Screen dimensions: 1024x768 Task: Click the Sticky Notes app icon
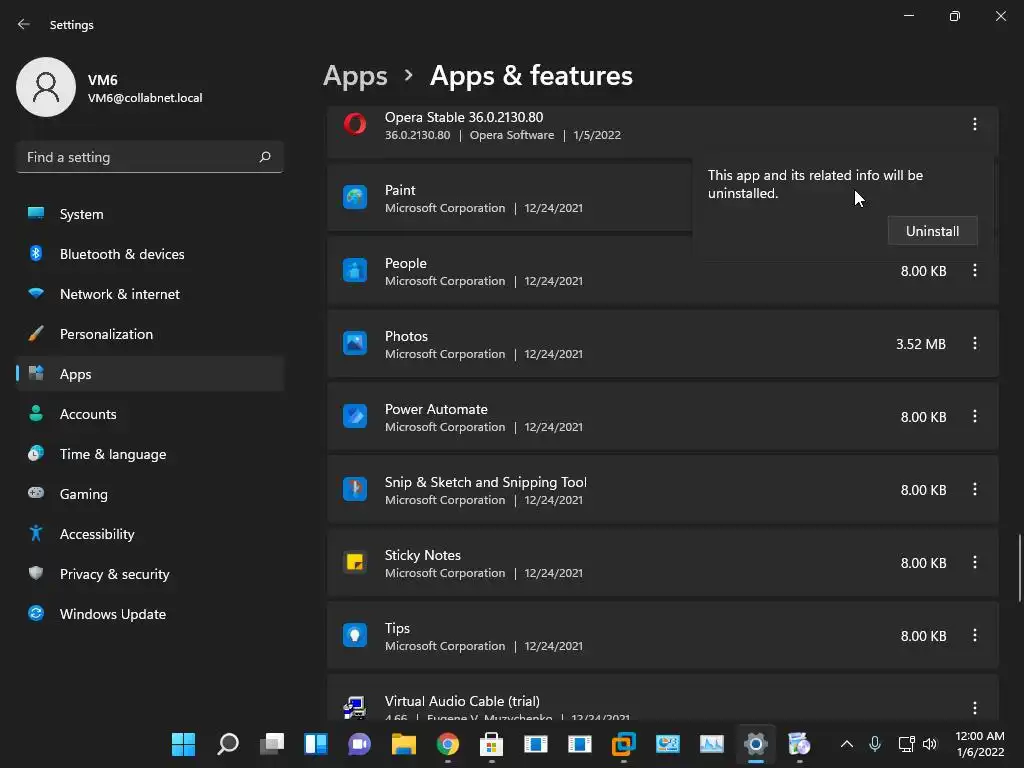coord(355,562)
